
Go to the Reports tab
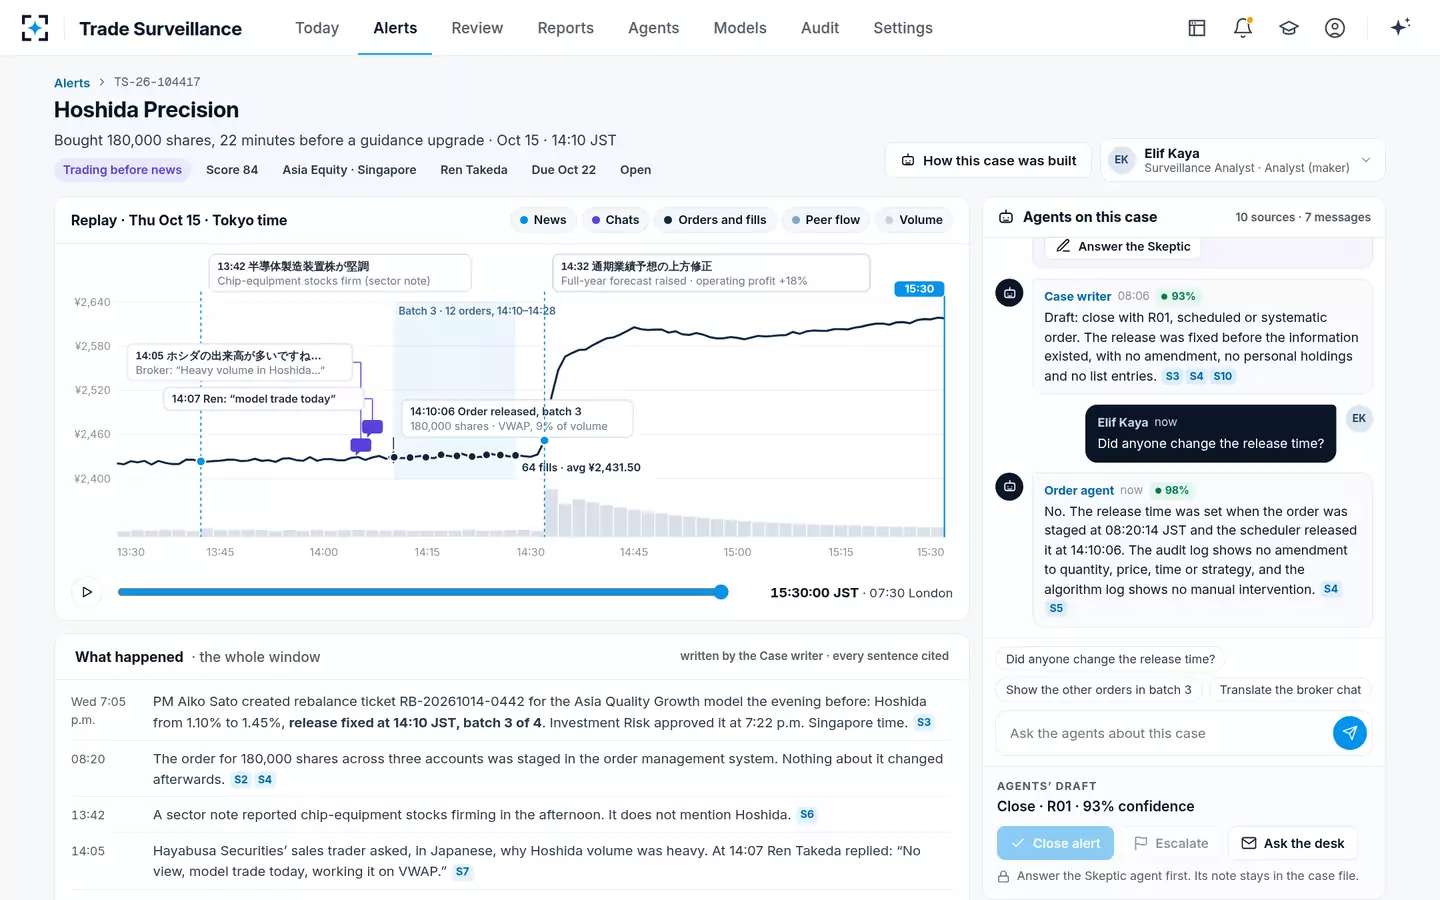pos(566,28)
